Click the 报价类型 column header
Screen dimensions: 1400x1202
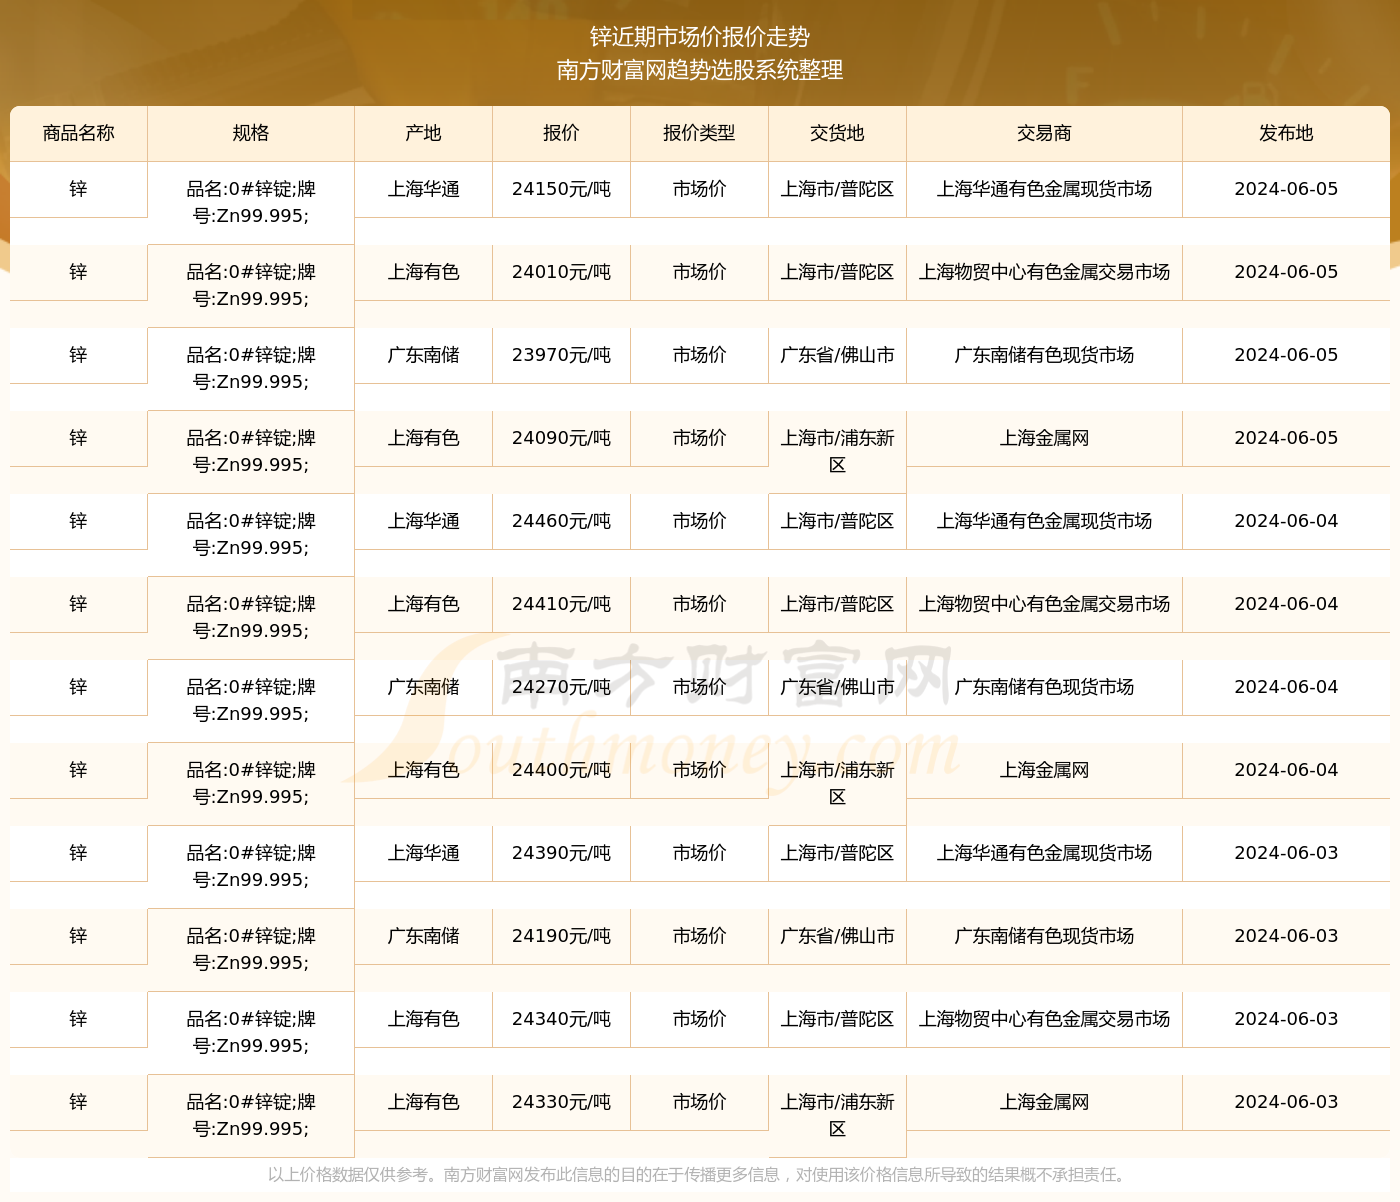point(699,133)
